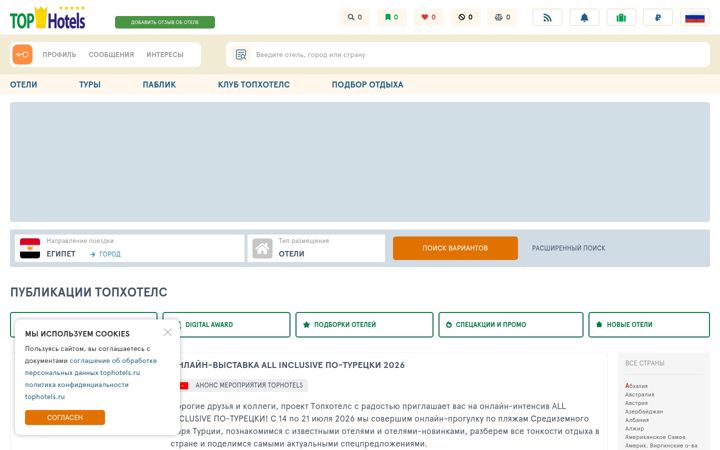Viewport: 720px width, 450px height.
Task: Select Австралия in countries list
Action: [639, 394]
